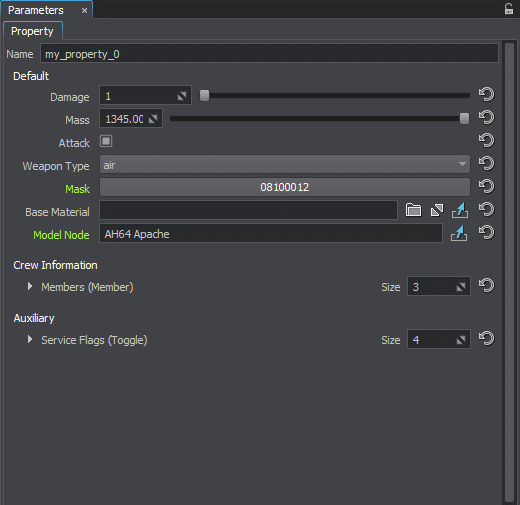Expand the Members (Member) array
The height and width of the screenshot is (505, 520).
click(x=30, y=286)
